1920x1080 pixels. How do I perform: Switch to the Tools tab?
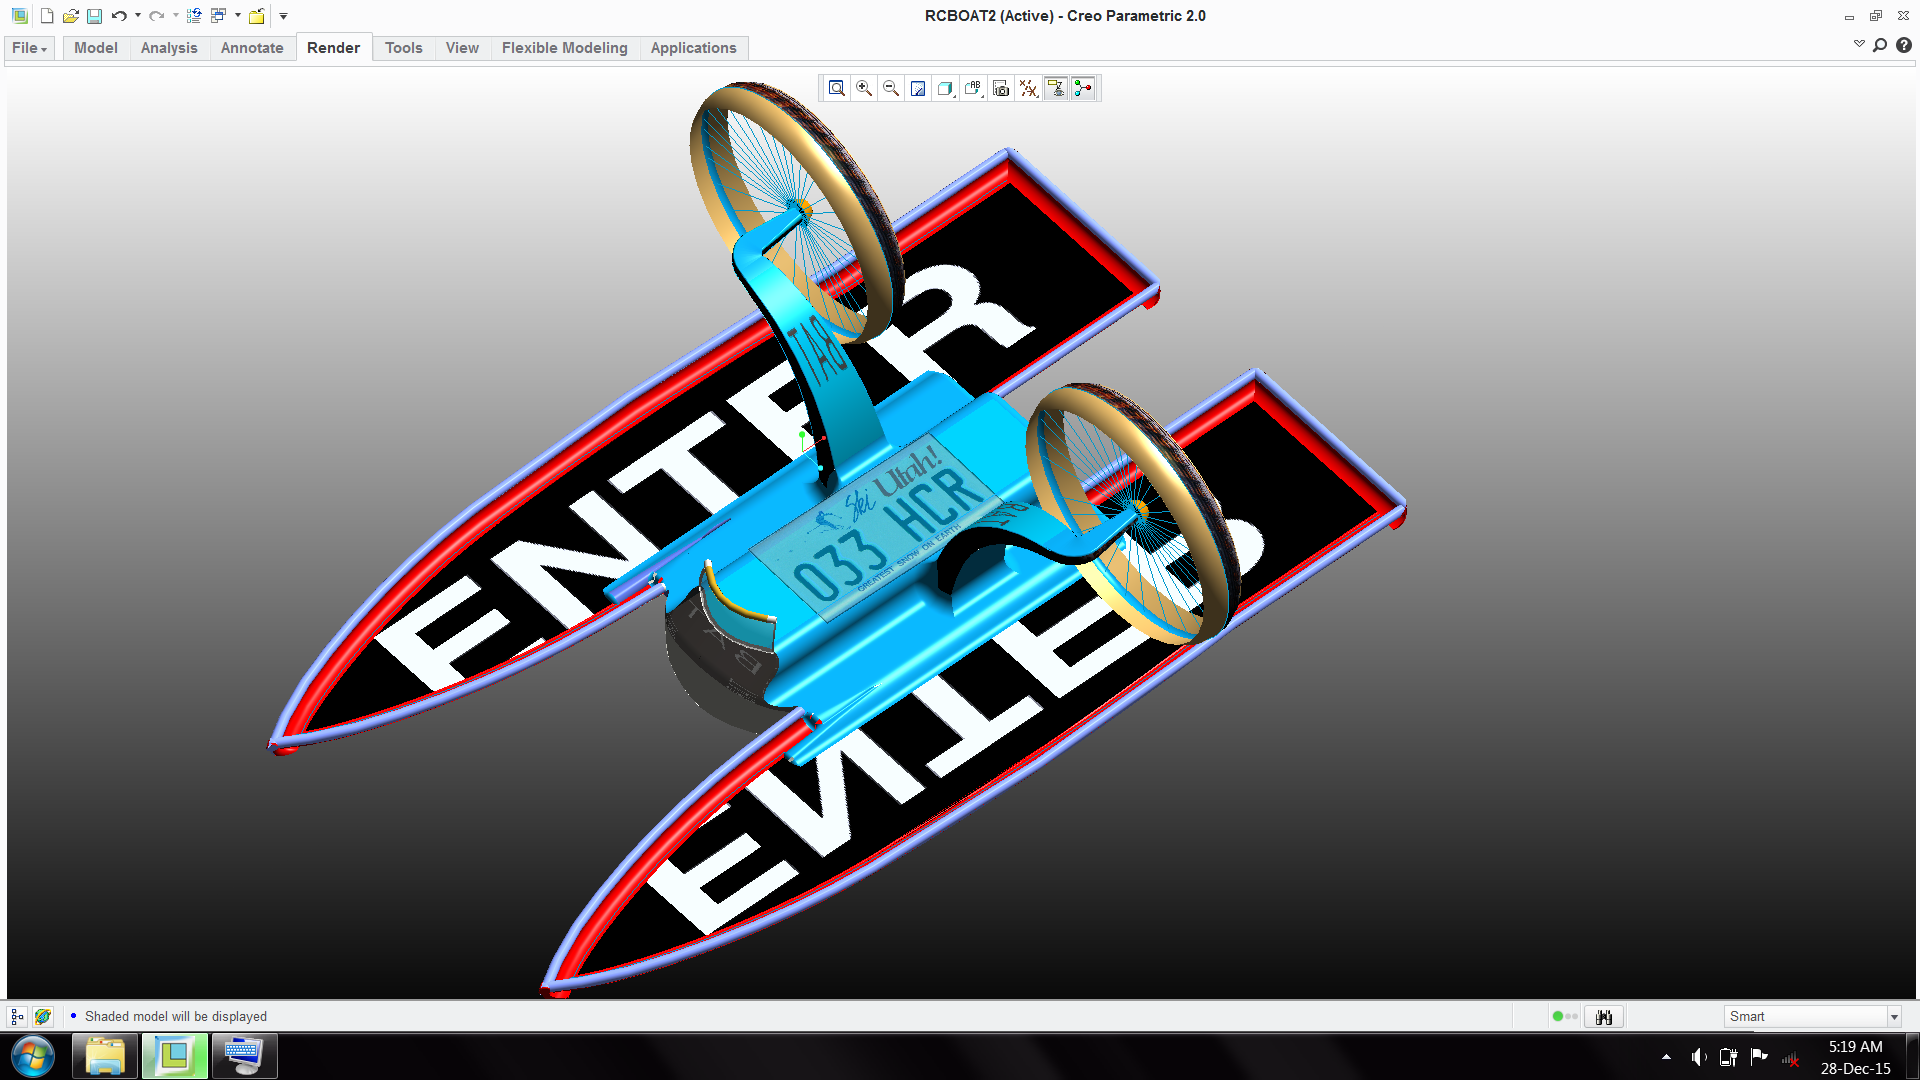[x=404, y=48]
